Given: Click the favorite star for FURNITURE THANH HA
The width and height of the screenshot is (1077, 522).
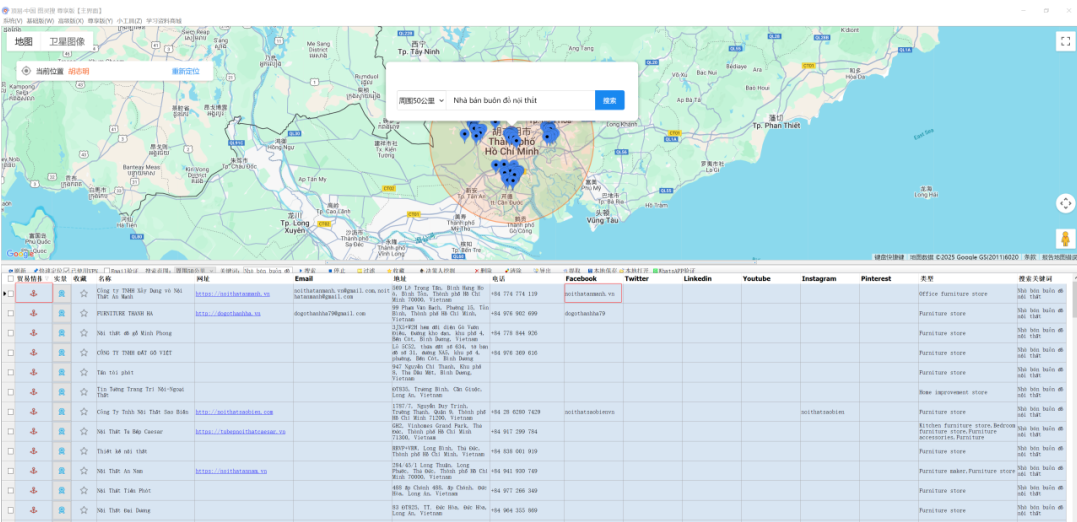Looking at the screenshot, I should pyautogui.click(x=84, y=313).
